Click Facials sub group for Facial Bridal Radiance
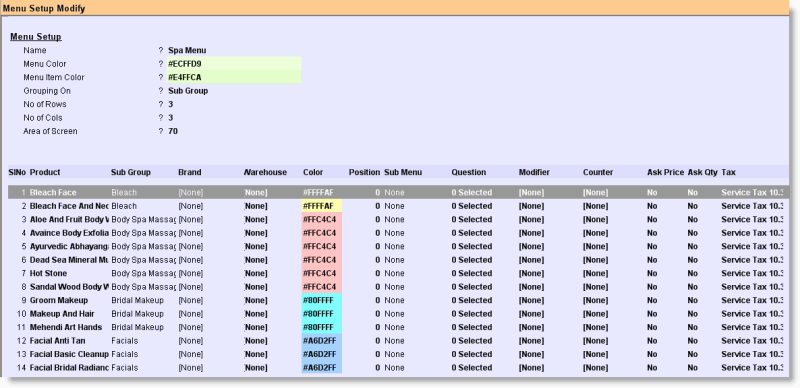The height and width of the screenshot is (388, 800). pos(124,368)
